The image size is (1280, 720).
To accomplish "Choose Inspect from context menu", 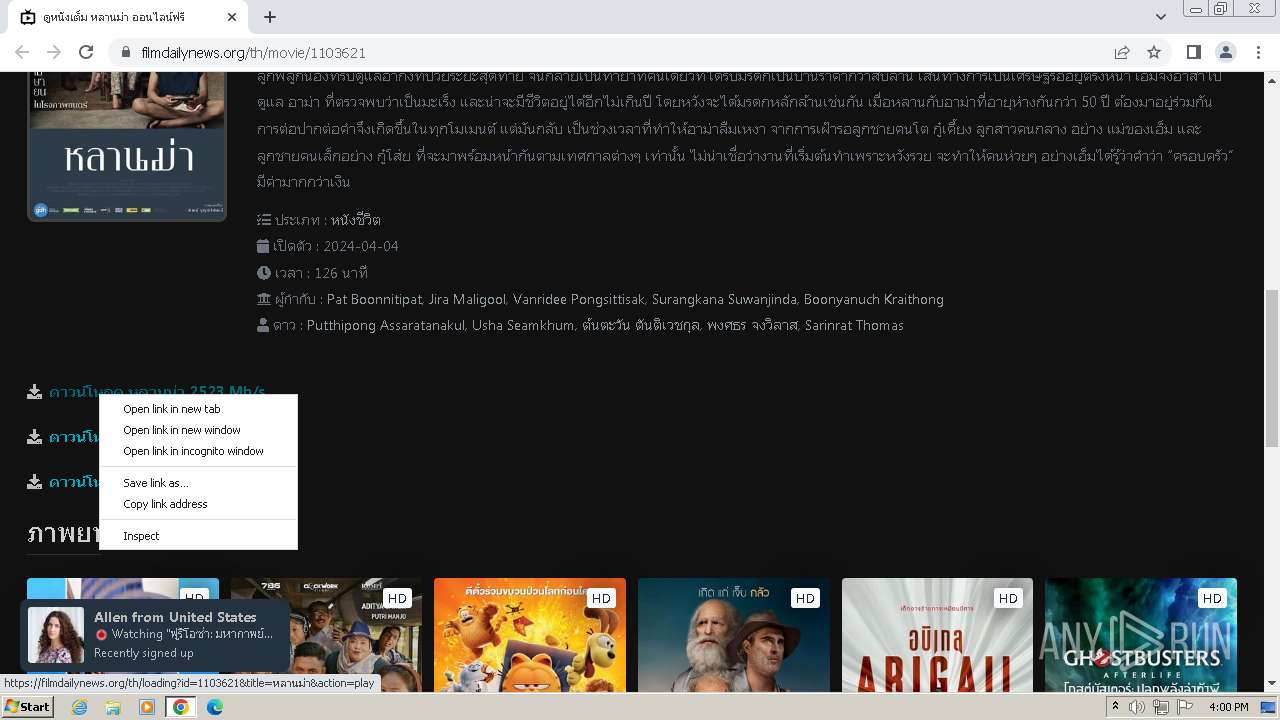I will (x=198, y=536).
